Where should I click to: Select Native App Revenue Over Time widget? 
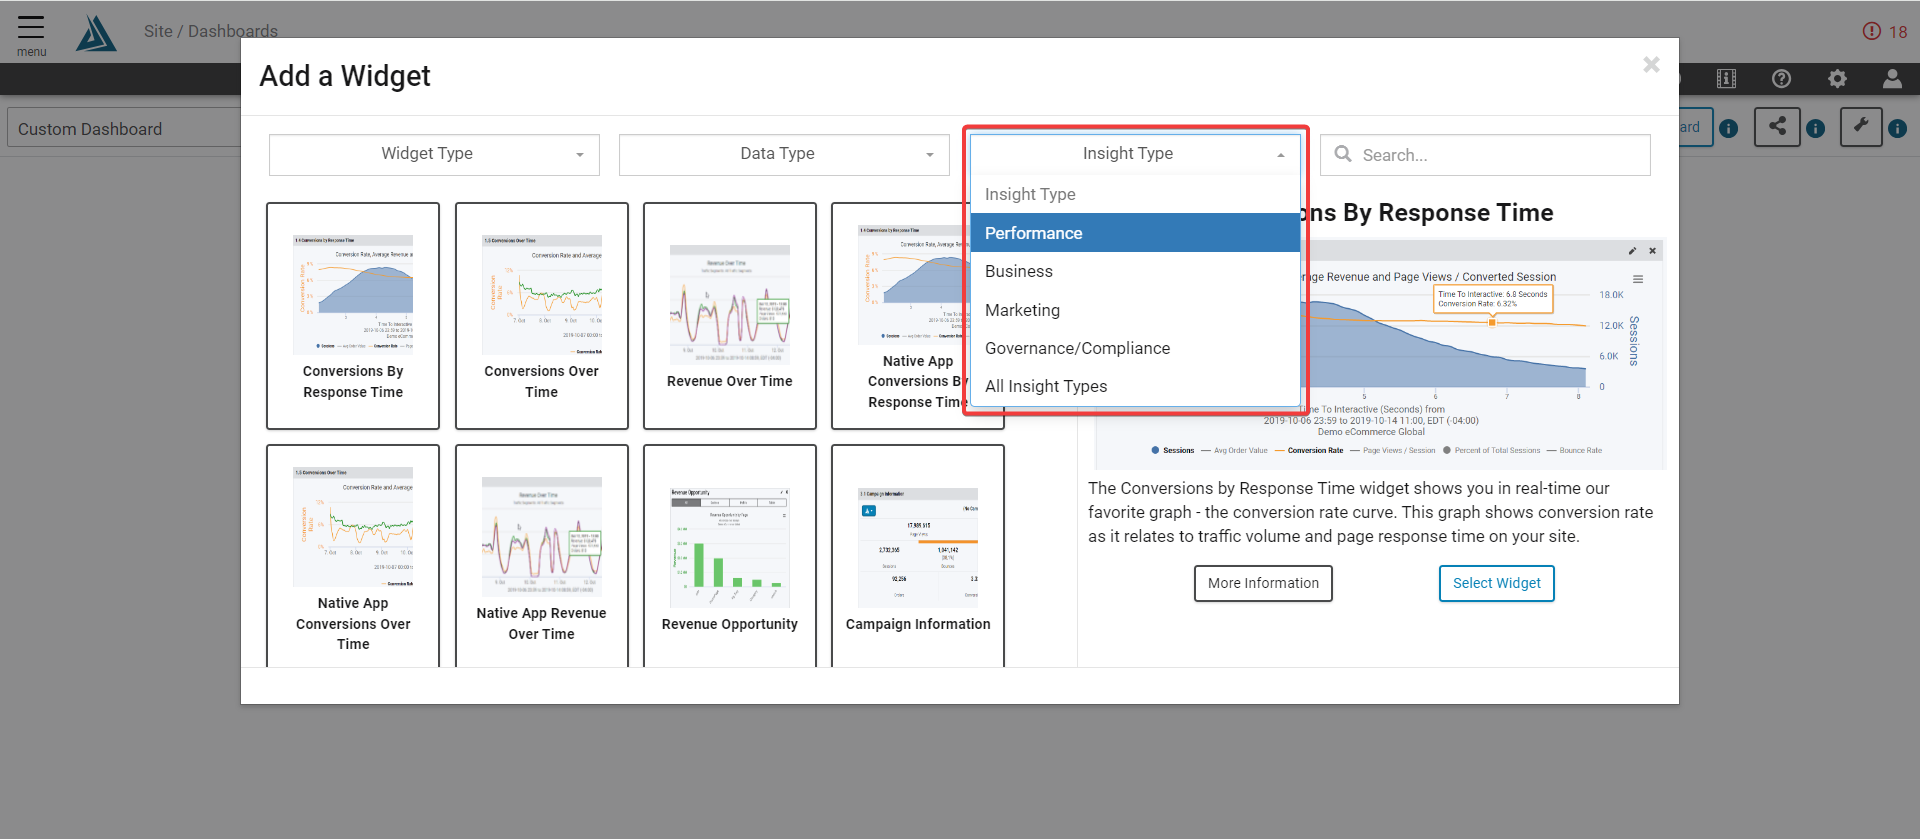[541, 556]
